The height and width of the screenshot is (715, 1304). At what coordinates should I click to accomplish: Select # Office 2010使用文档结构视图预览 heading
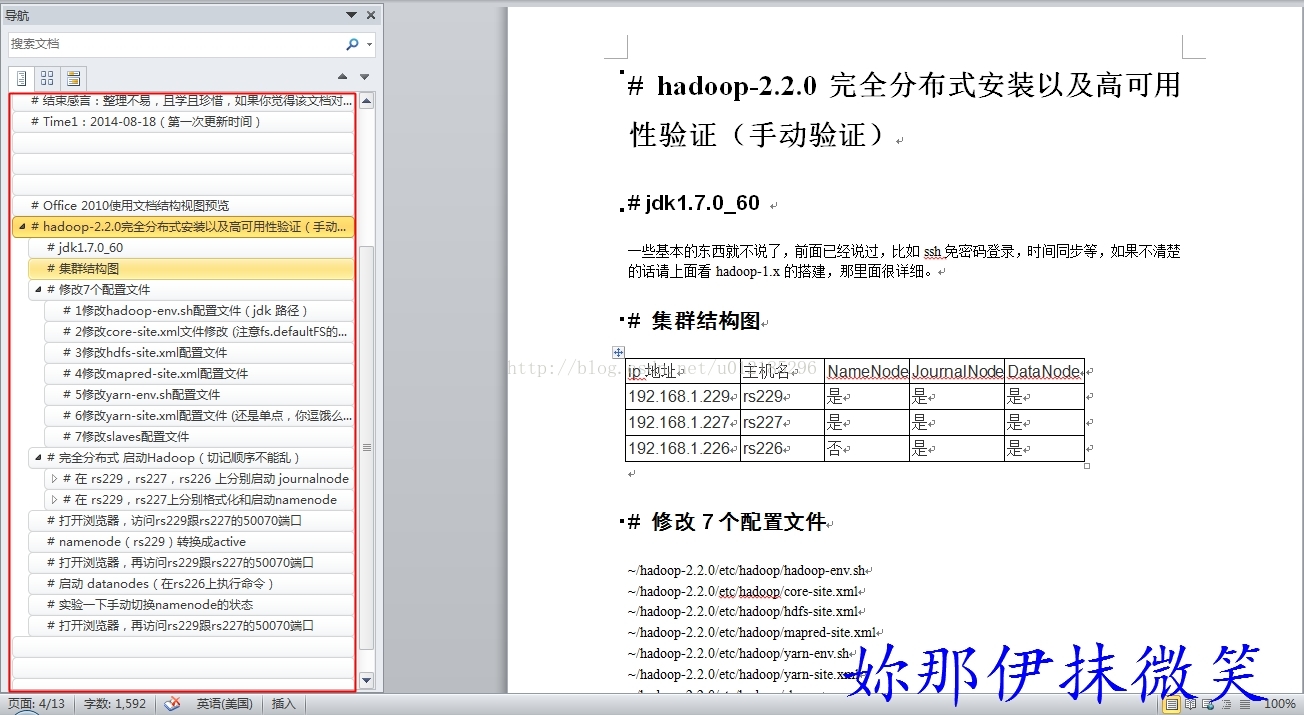pyautogui.click(x=183, y=205)
